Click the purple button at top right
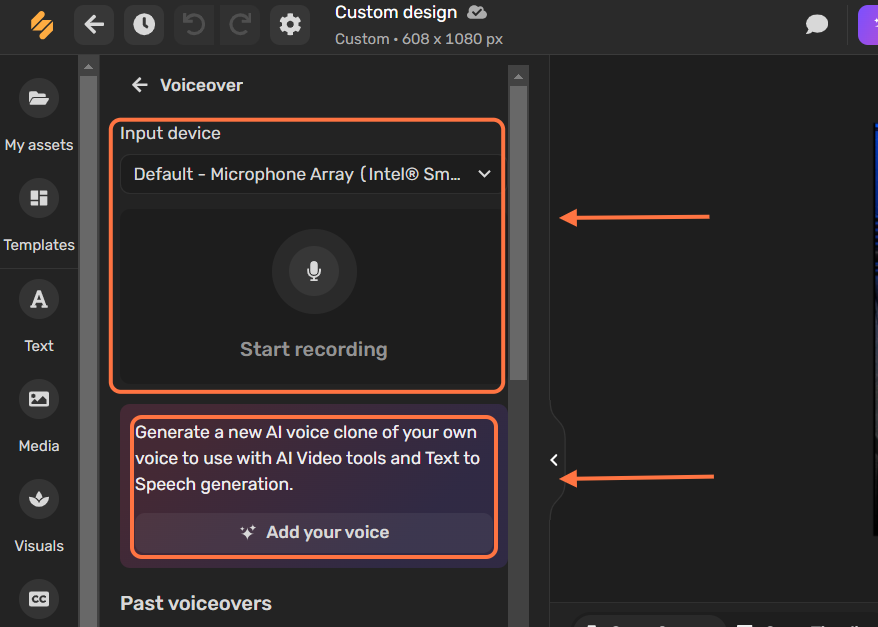This screenshot has width=878, height=627. (x=868, y=25)
